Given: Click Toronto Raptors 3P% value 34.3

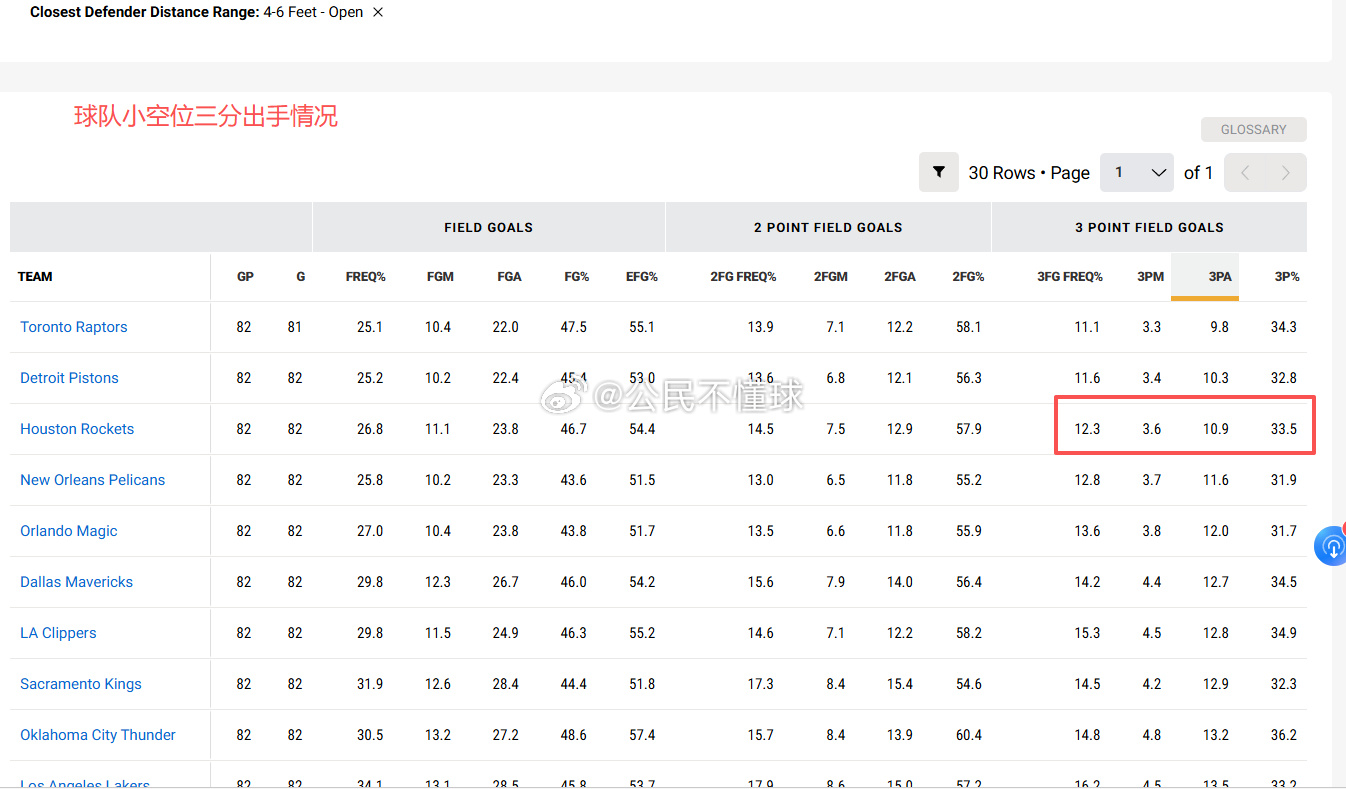Looking at the screenshot, I should 1284,327.
